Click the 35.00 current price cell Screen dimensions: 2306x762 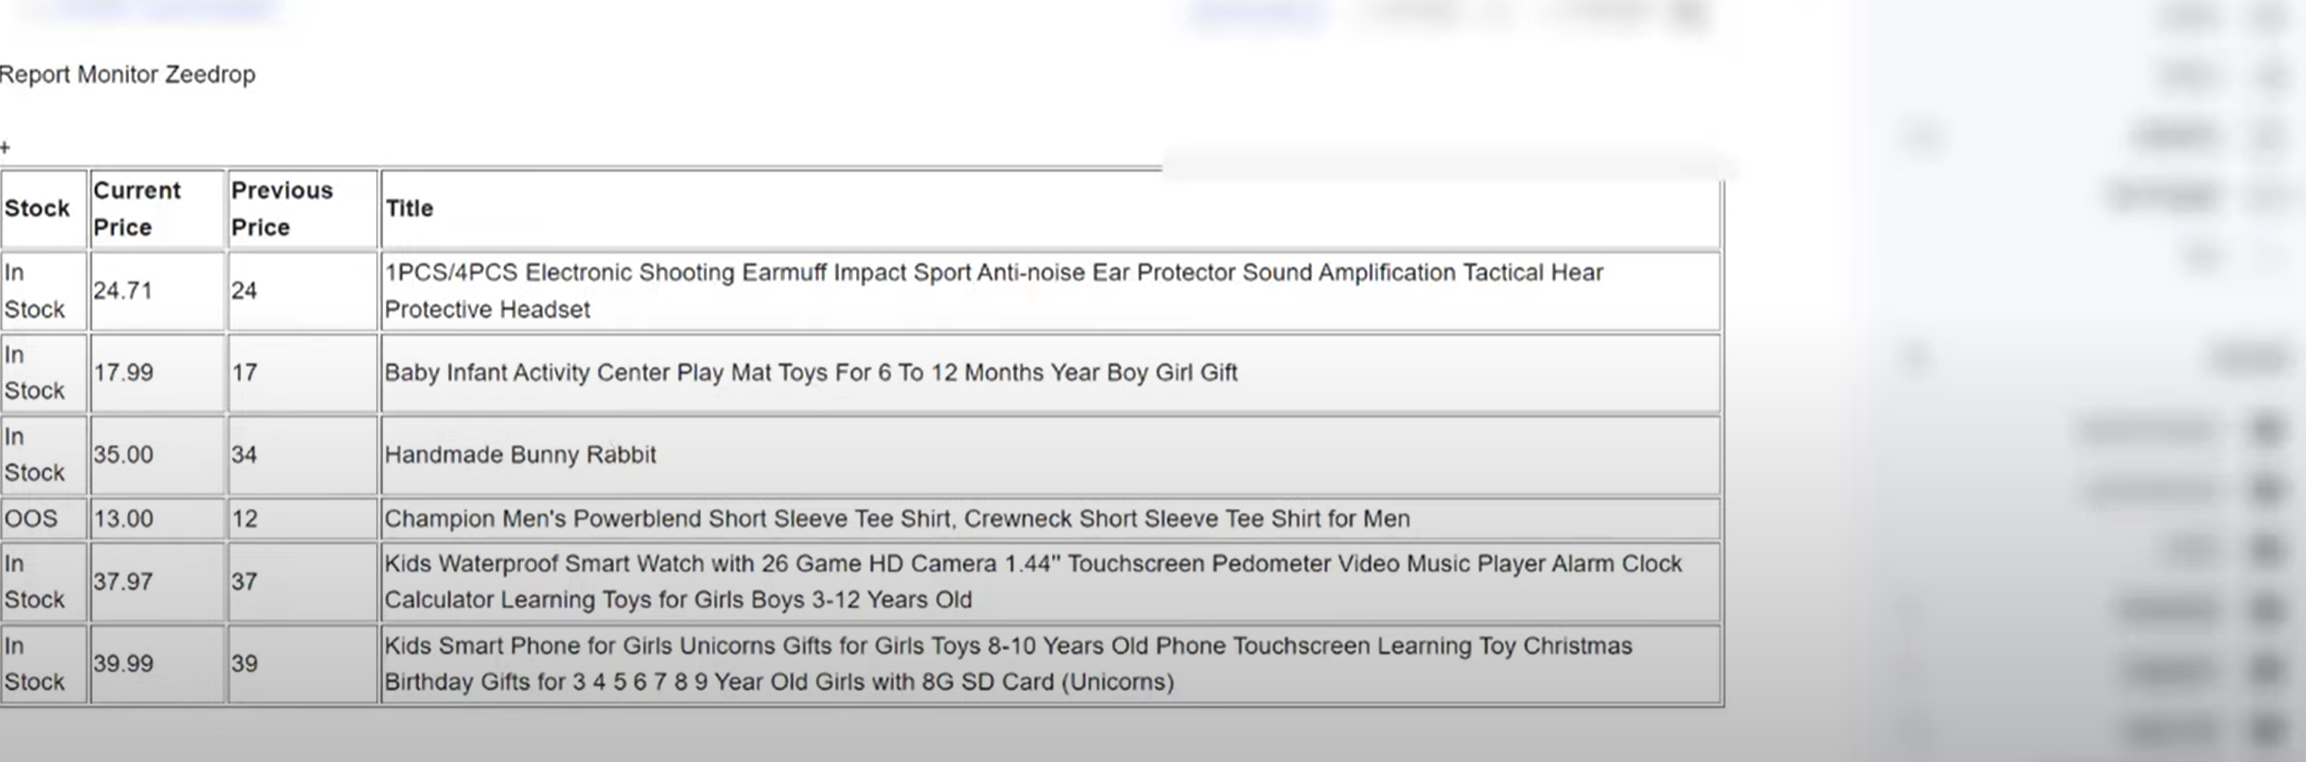[123, 455]
